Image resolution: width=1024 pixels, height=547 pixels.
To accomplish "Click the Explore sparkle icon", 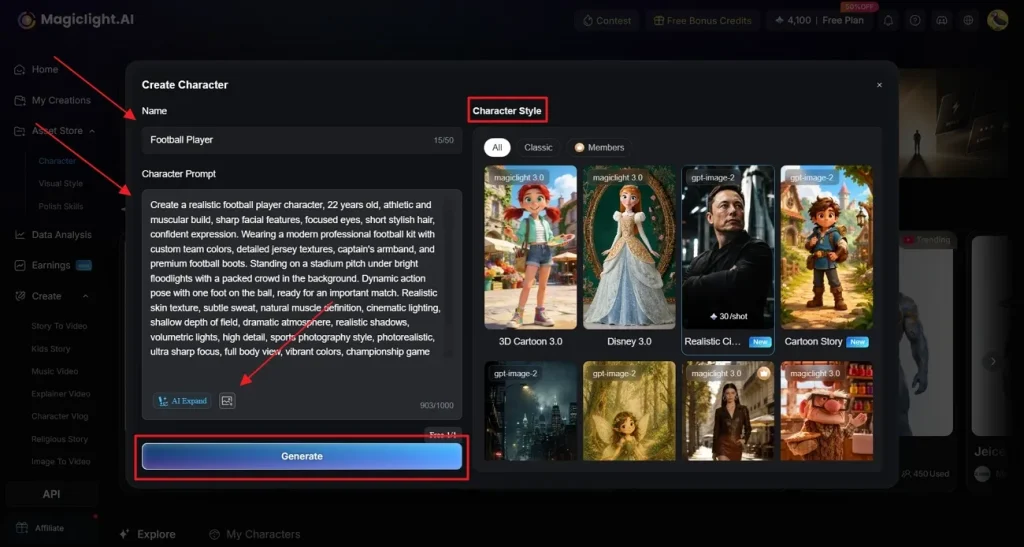I will pyautogui.click(x=124, y=534).
